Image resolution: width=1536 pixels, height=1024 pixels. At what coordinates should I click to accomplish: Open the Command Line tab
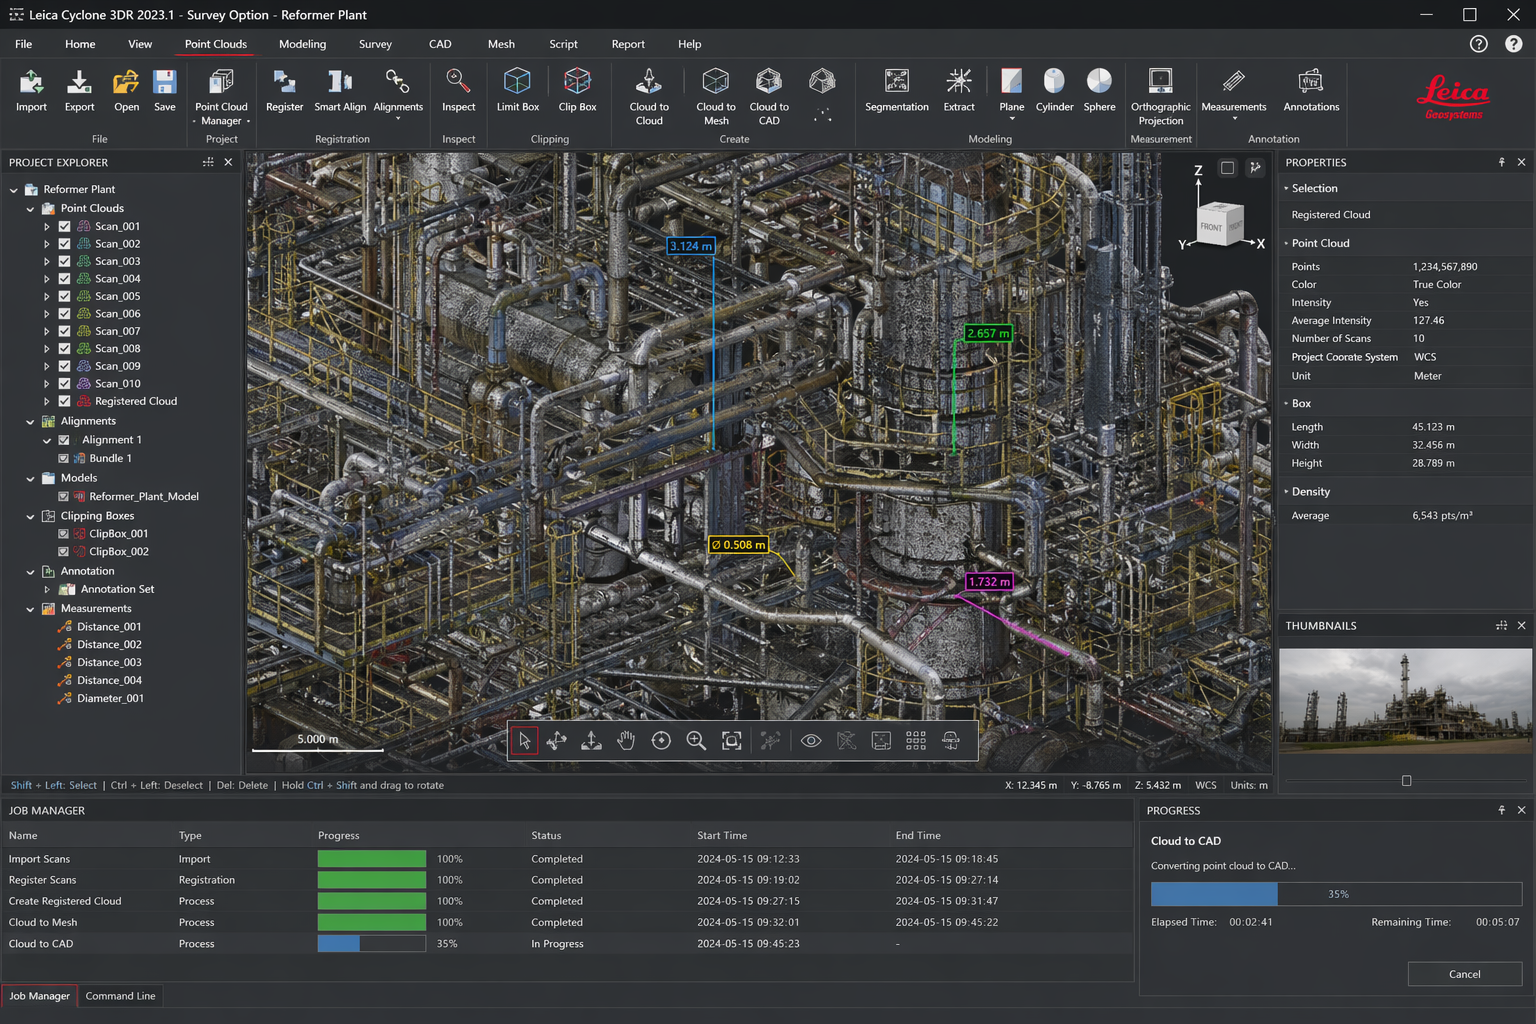point(120,996)
